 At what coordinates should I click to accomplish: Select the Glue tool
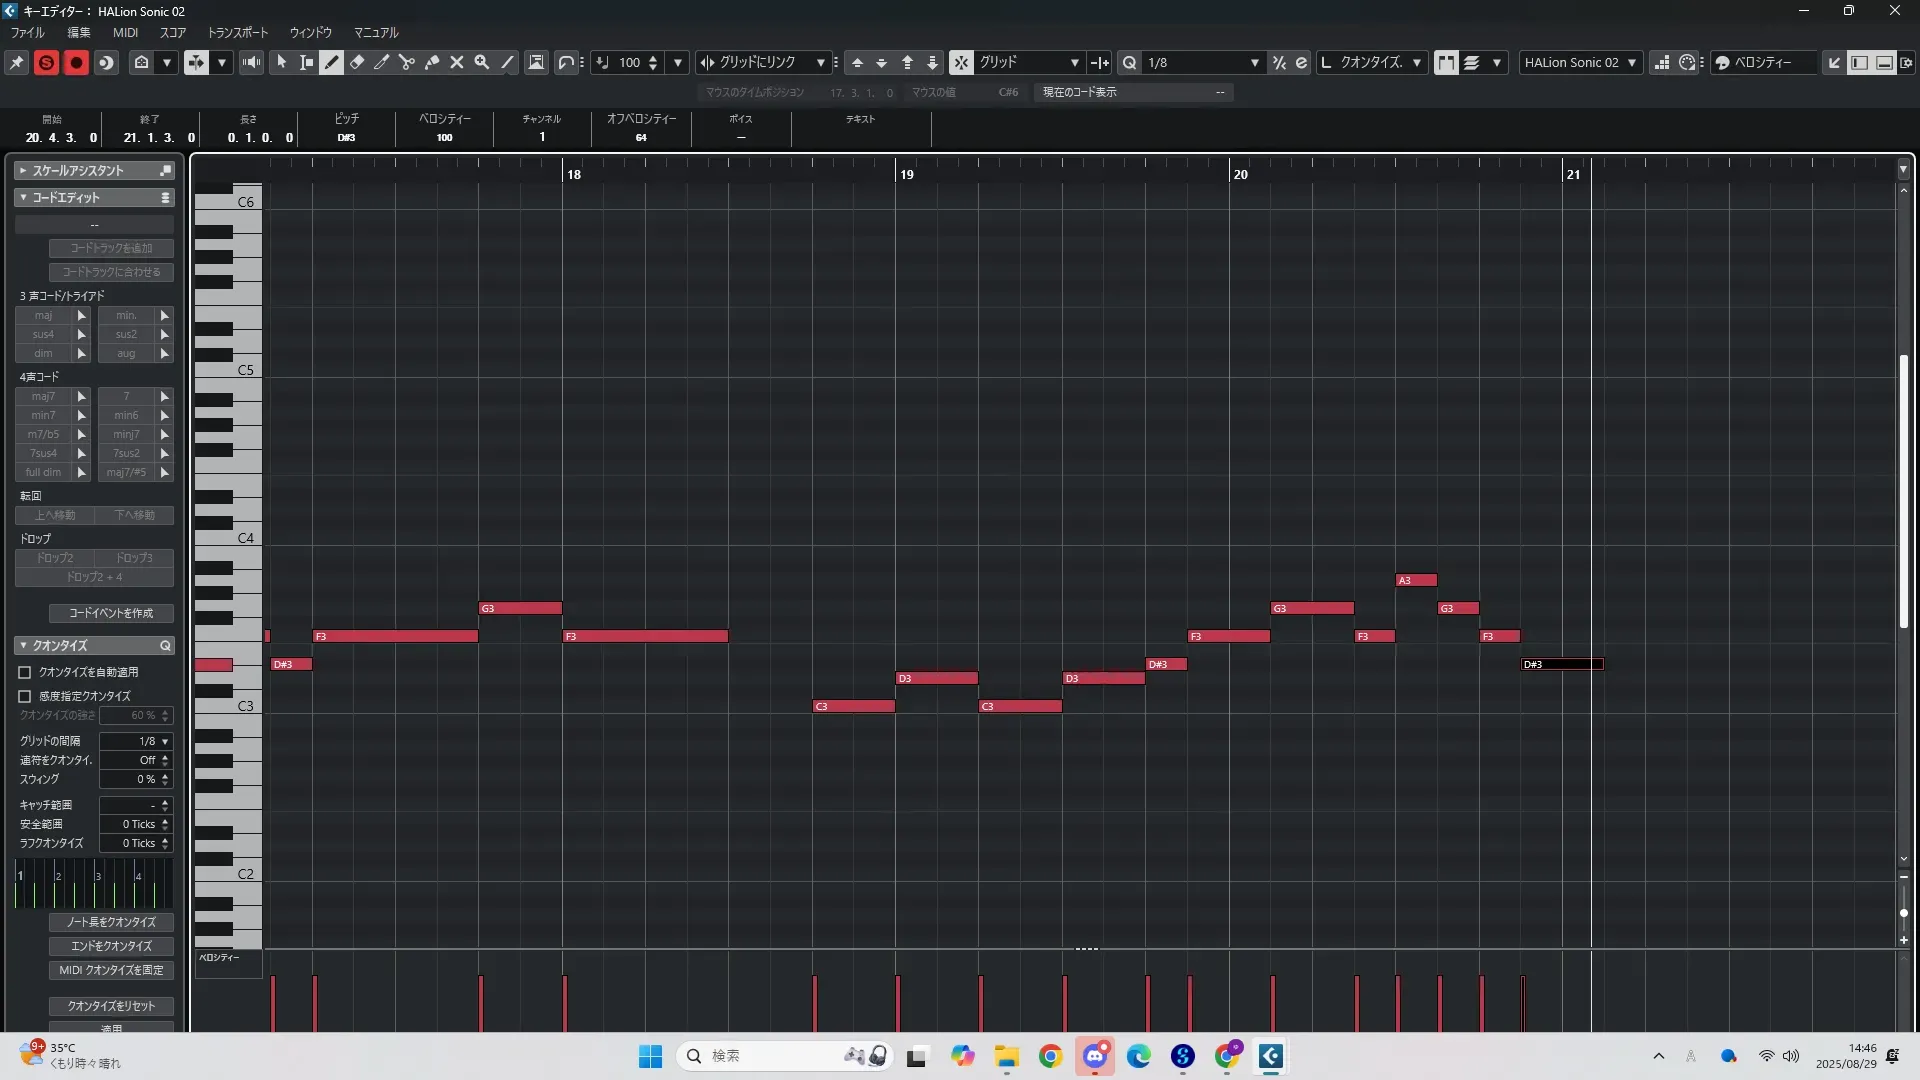[432, 62]
